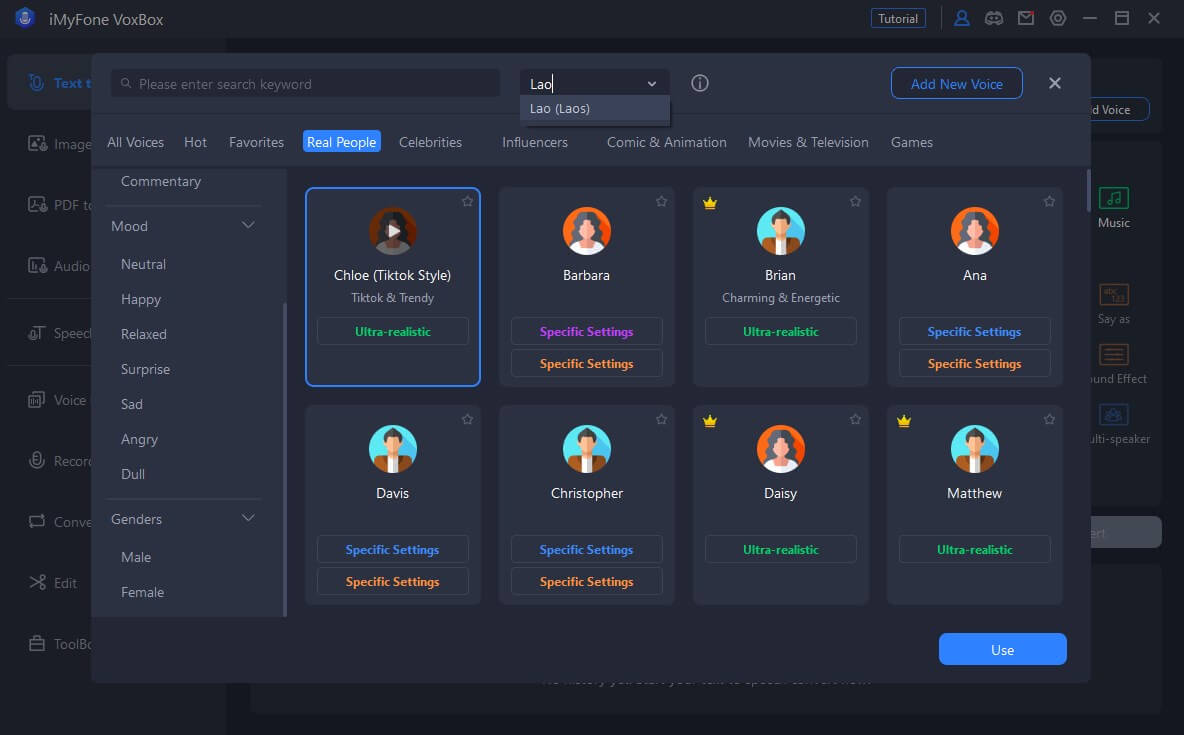This screenshot has width=1184, height=735.
Task: Toggle favorite star on Daisy card
Action: 856,419
